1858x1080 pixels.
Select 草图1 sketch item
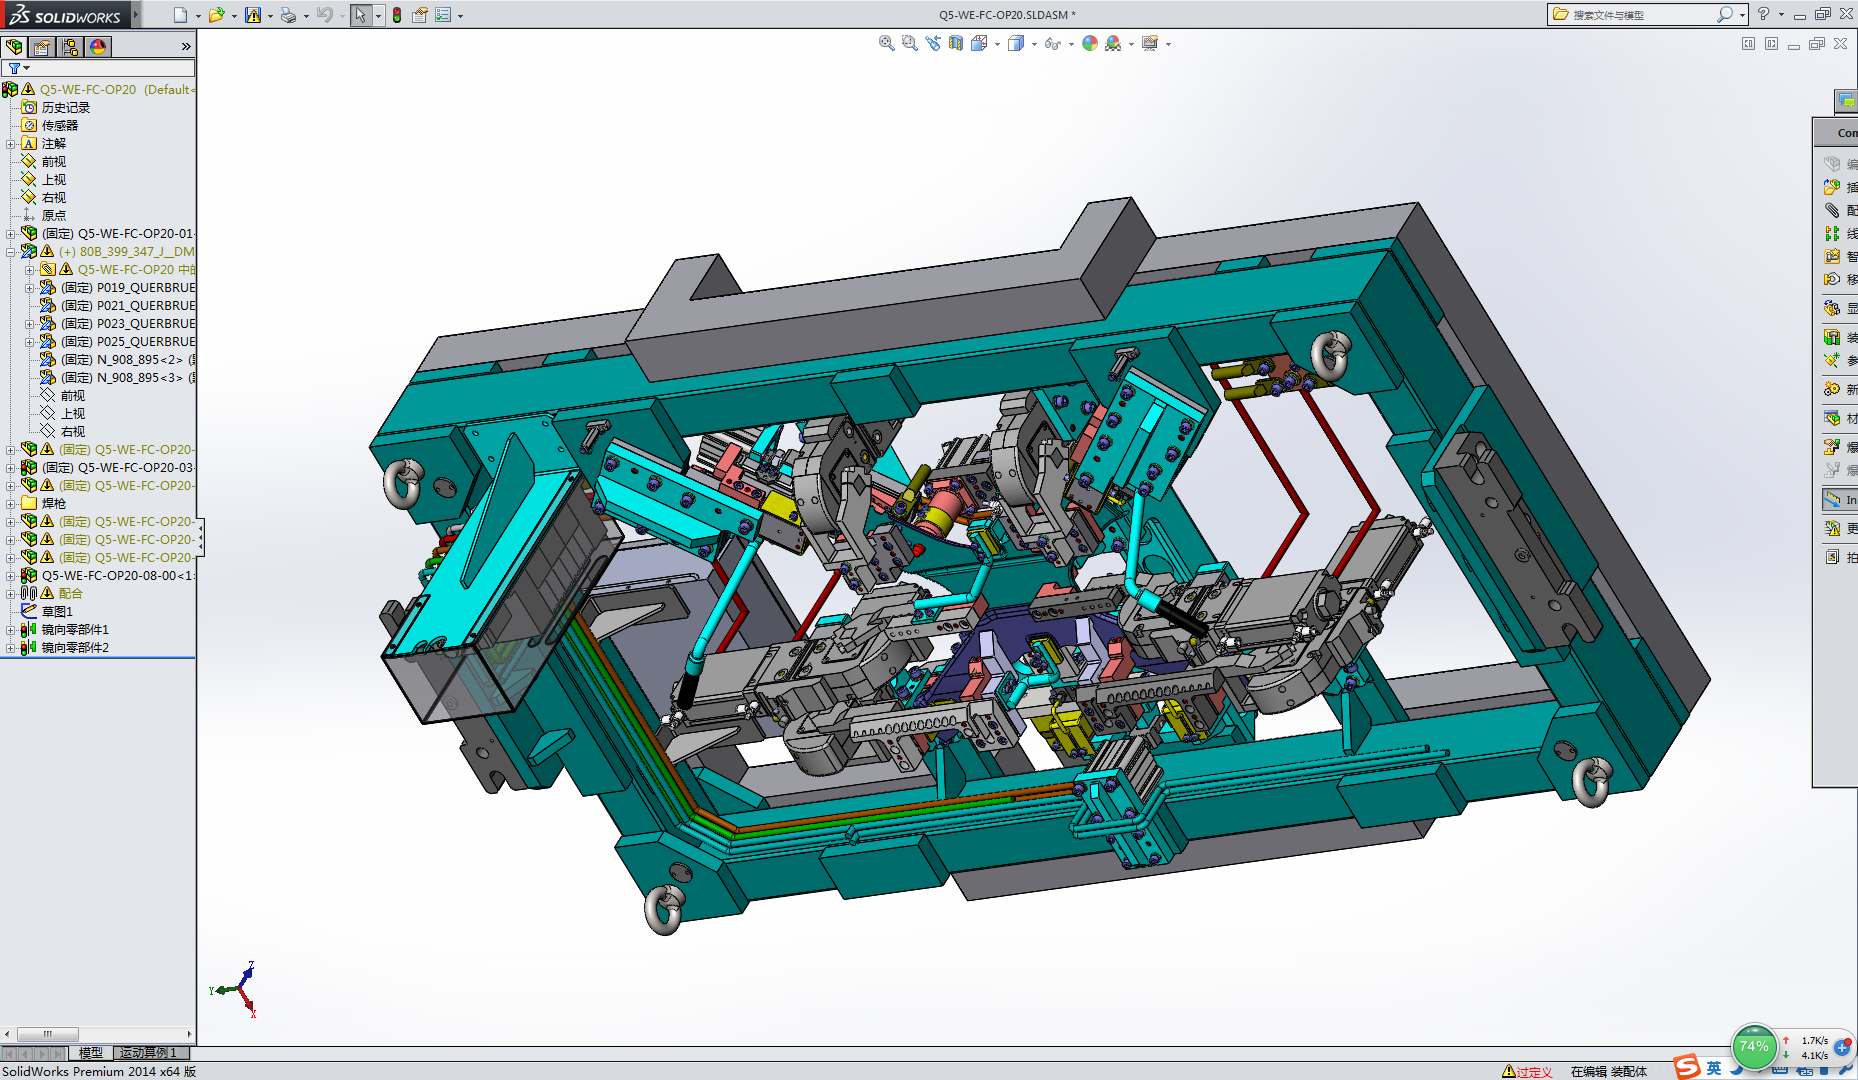tap(57, 612)
